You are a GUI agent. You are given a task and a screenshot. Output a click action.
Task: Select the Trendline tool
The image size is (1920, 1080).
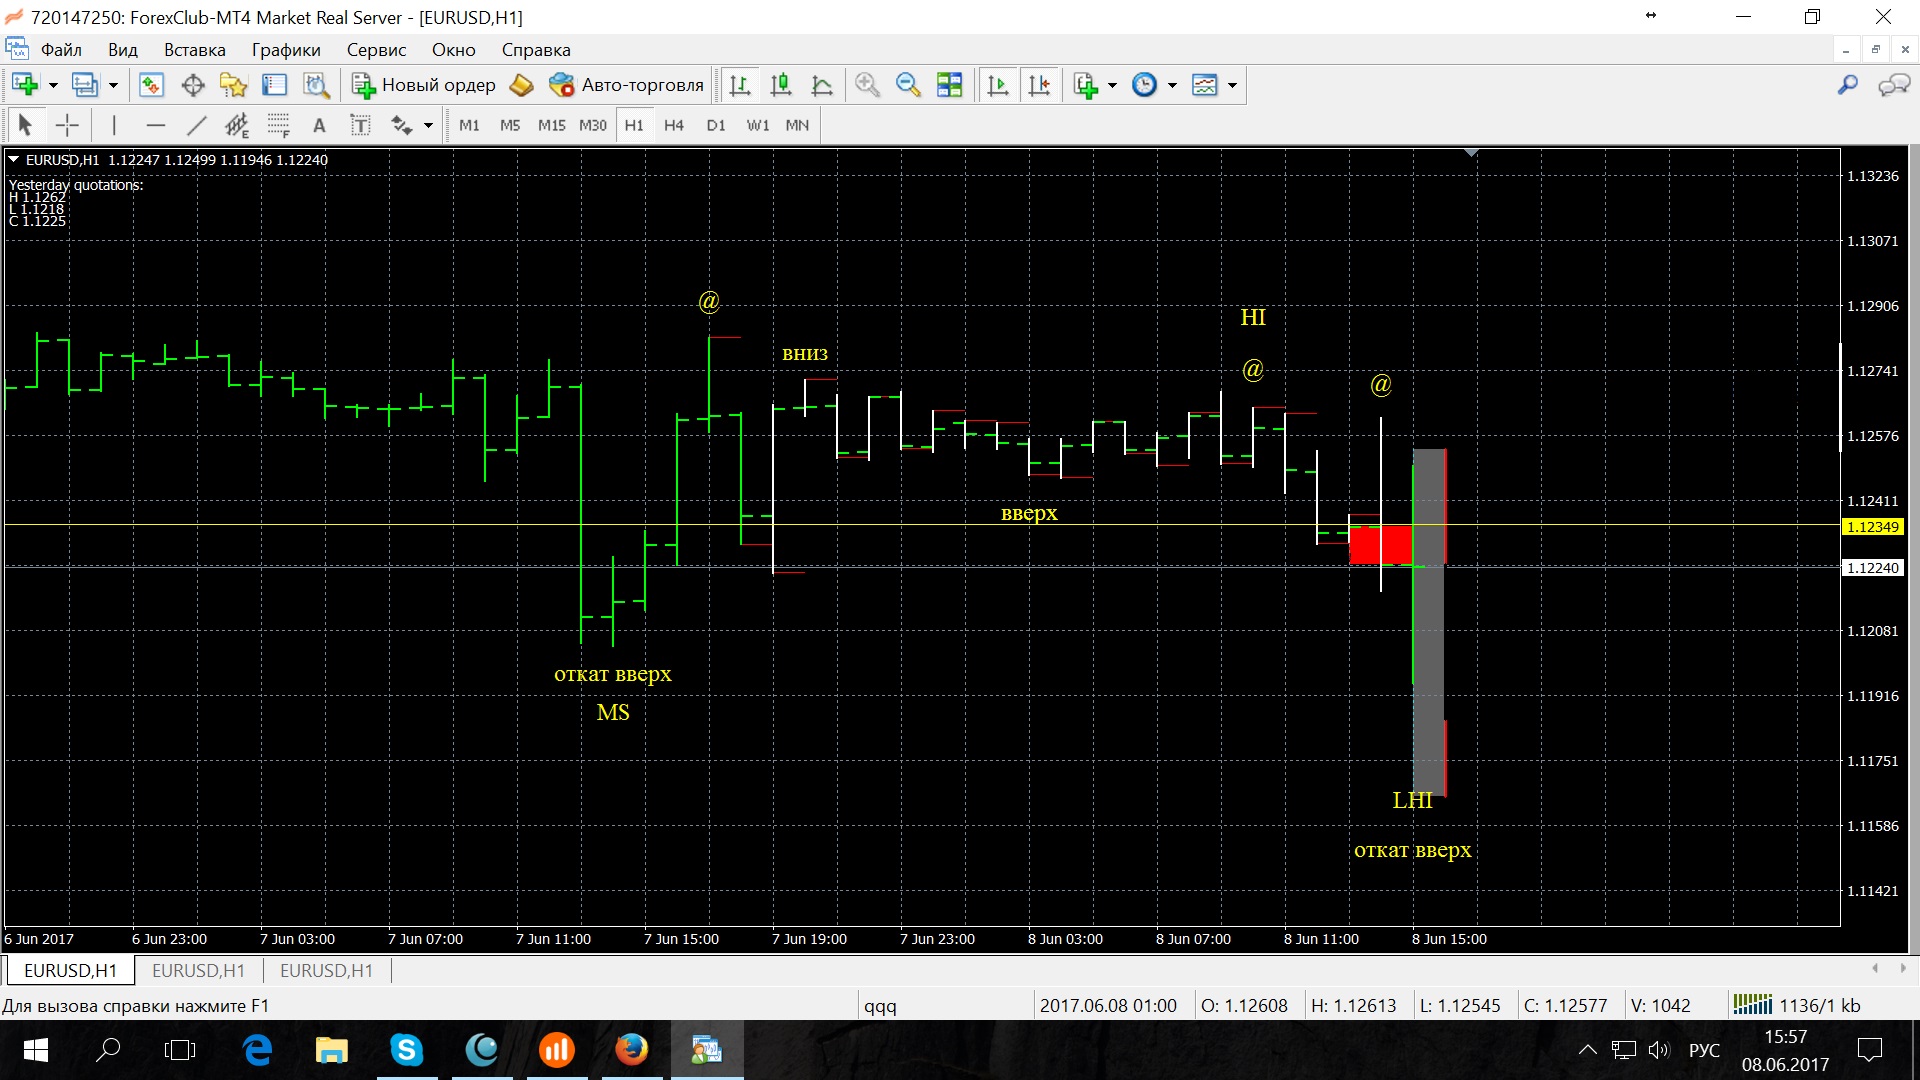pos(196,125)
